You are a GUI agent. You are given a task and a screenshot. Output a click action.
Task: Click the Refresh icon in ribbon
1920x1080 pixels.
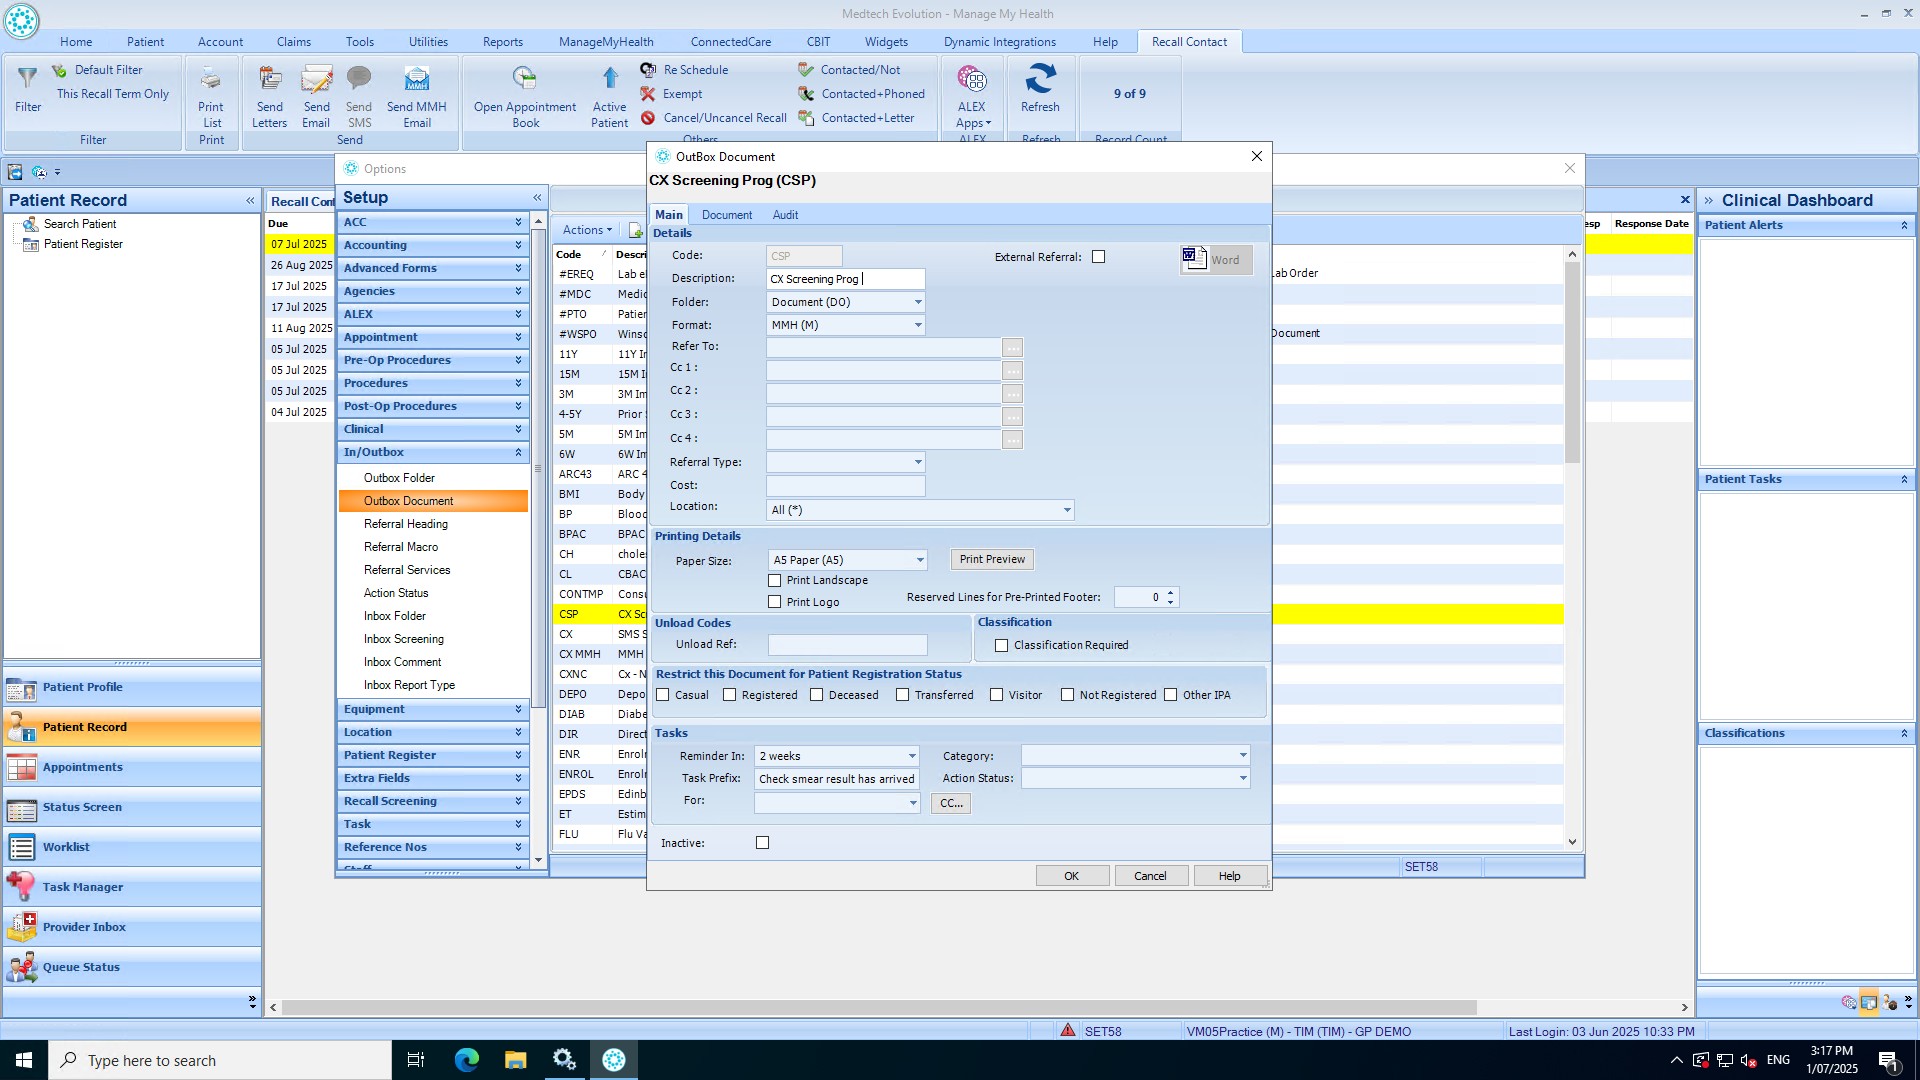1040,80
